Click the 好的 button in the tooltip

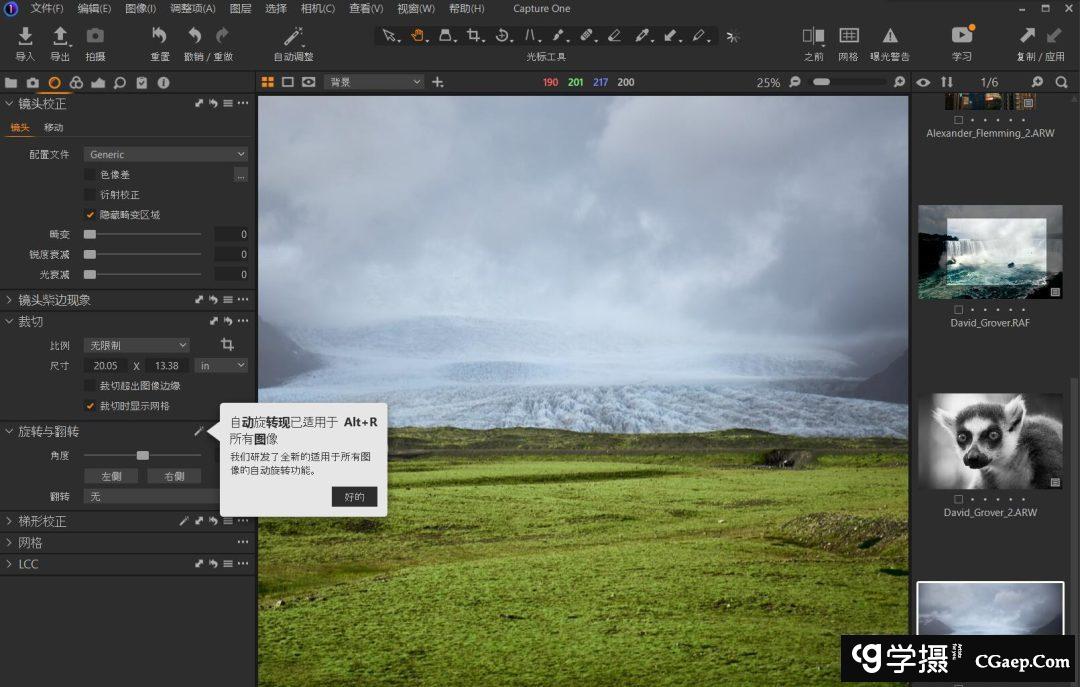point(354,496)
